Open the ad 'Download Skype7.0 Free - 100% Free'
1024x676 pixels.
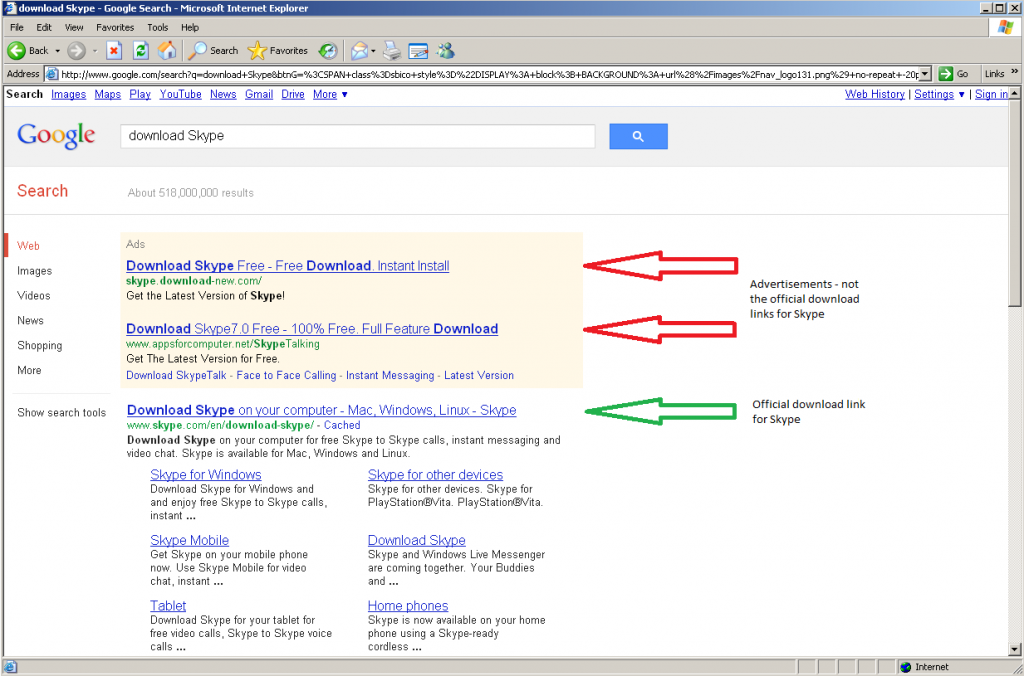tap(312, 329)
